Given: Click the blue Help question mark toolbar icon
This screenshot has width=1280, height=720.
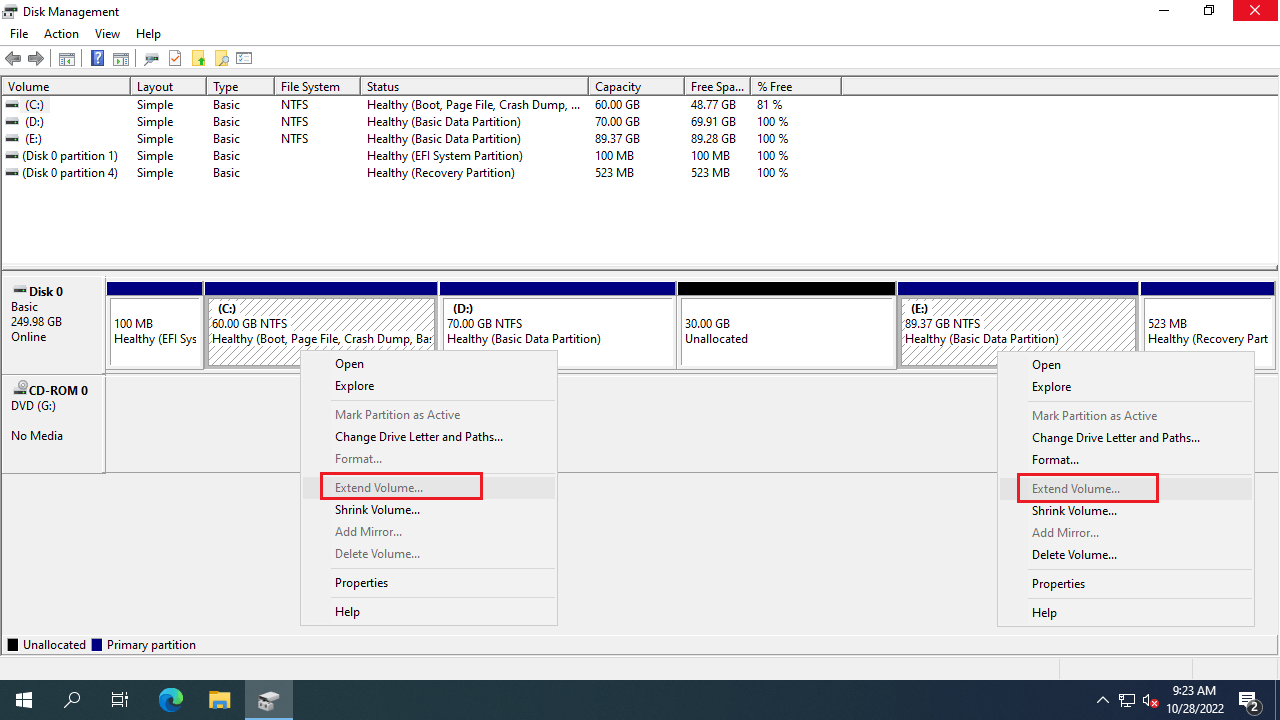Looking at the screenshot, I should tap(97, 59).
